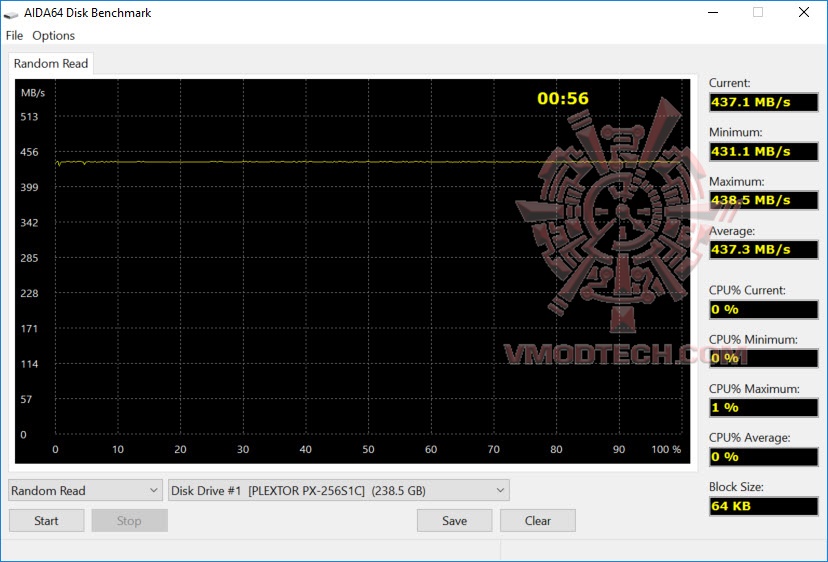This screenshot has width=828, height=562.
Task: Click the greyed-out Stop button
Action: (129, 521)
